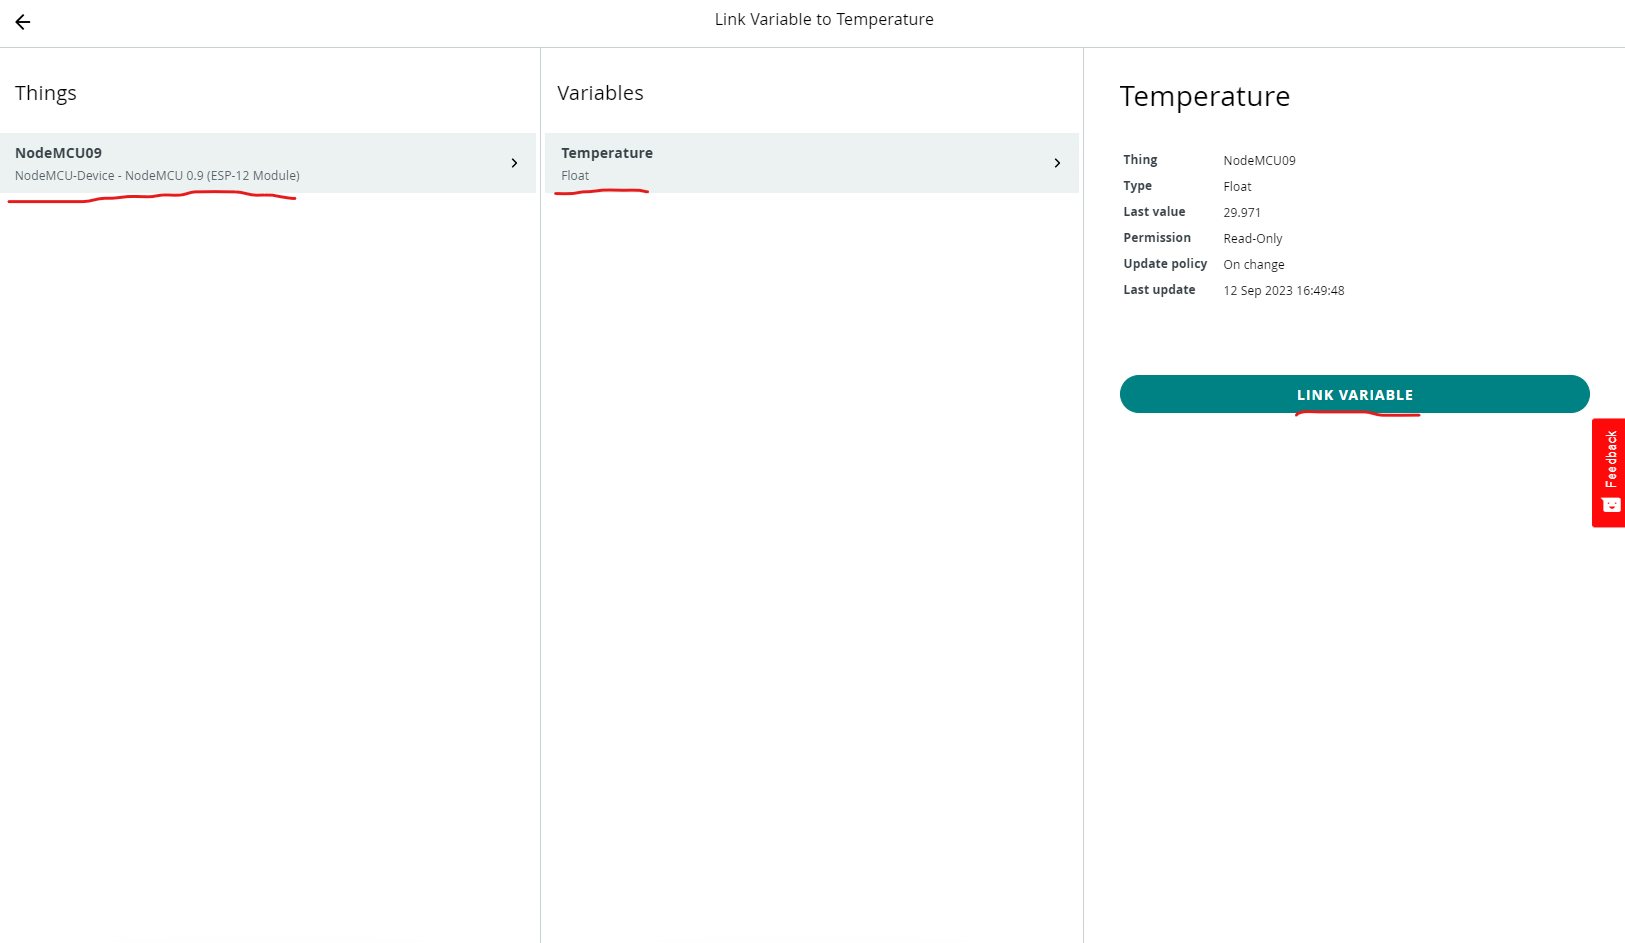Click the Last update label
Viewport: 1625px width, 943px height.
[1159, 290]
